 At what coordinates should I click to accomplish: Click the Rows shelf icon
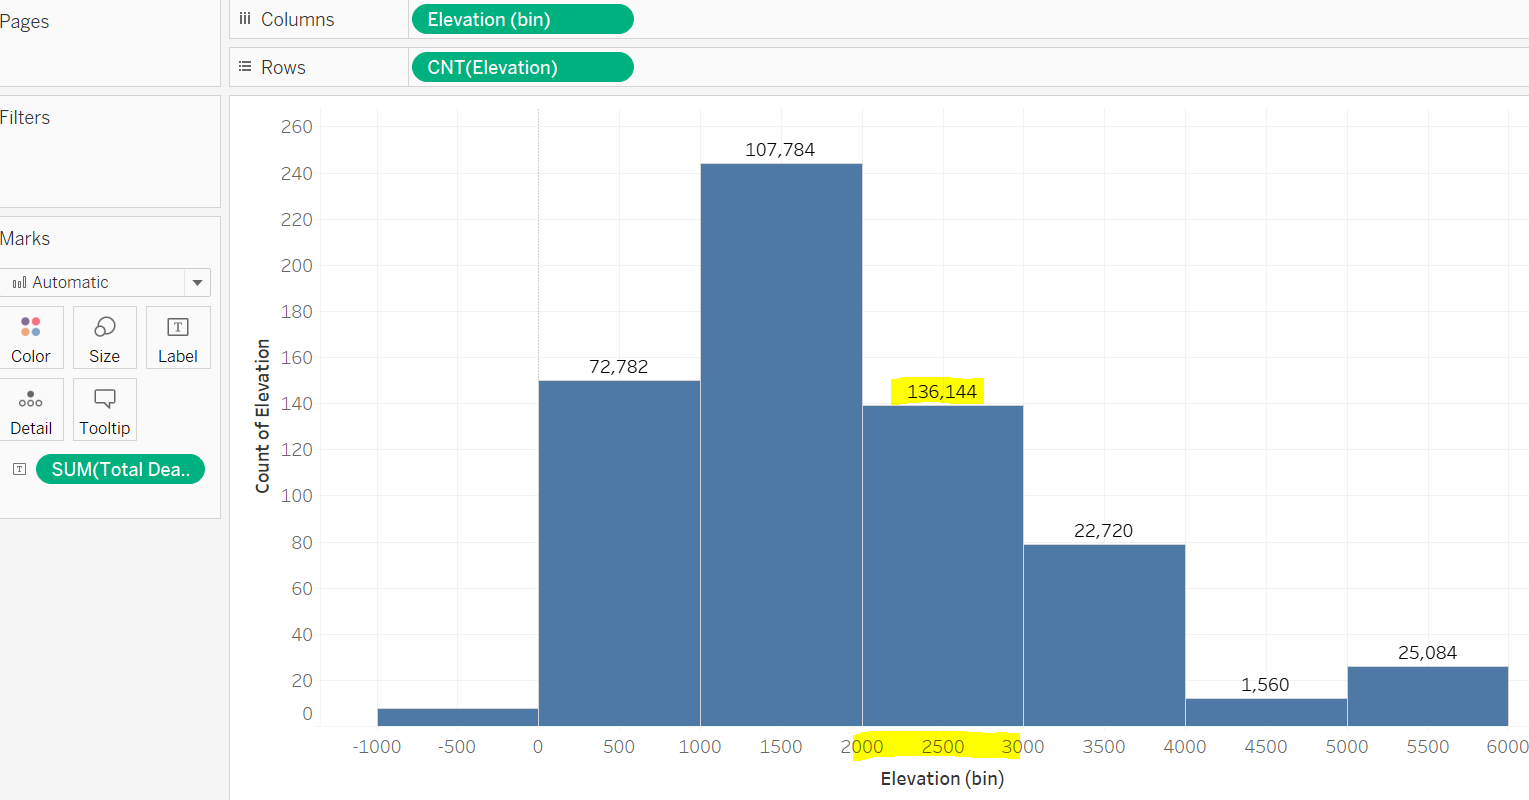click(x=246, y=66)
